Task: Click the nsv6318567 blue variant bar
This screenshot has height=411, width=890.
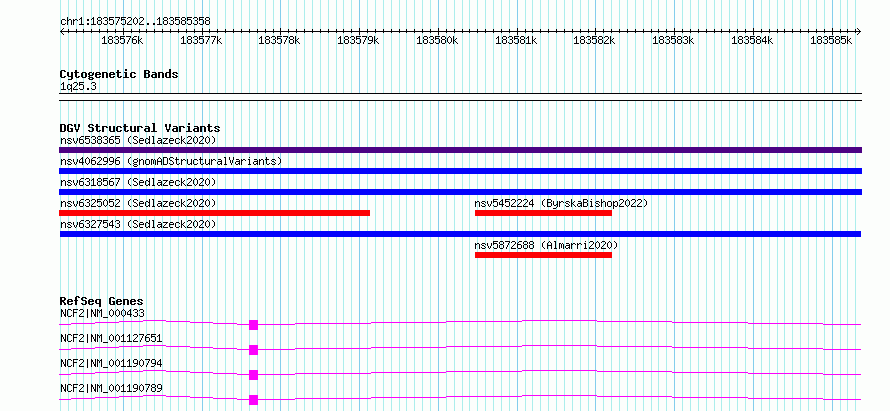Action: (x=460, y=192)
